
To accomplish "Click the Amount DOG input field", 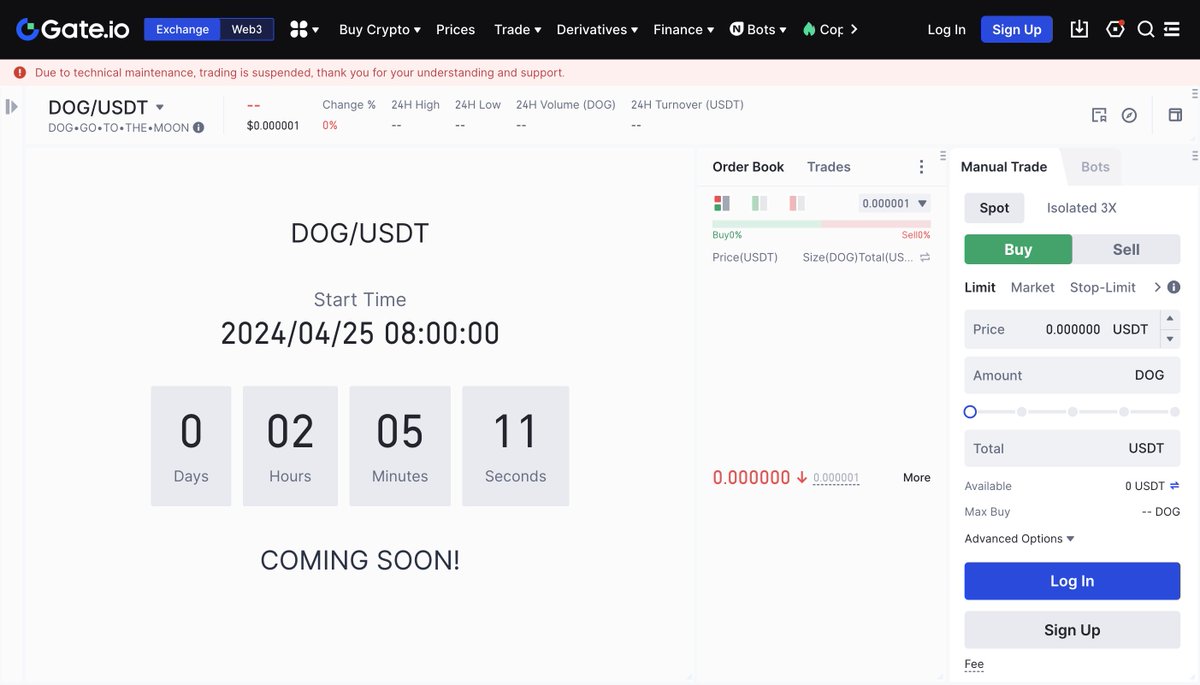I will point(1072,375).
